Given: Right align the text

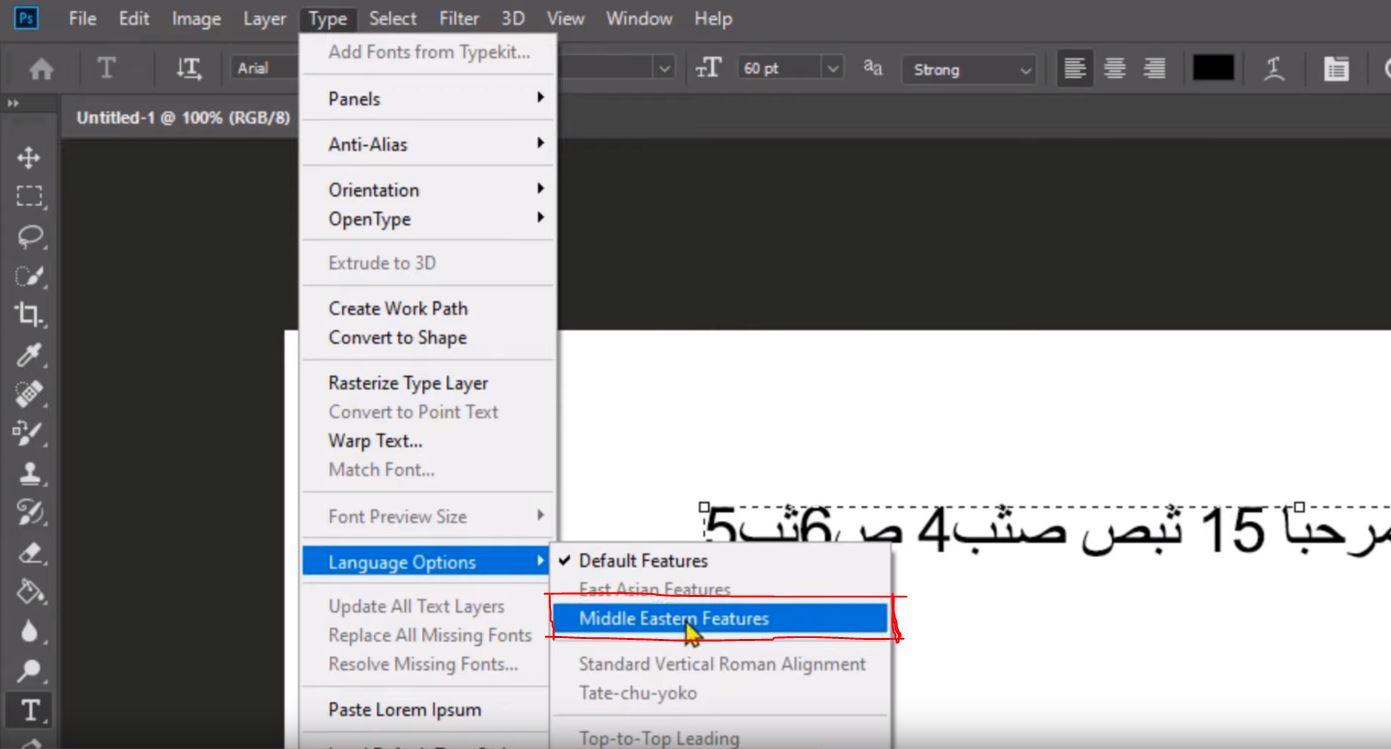Looking at the screenshot, I should [1154, 68].
